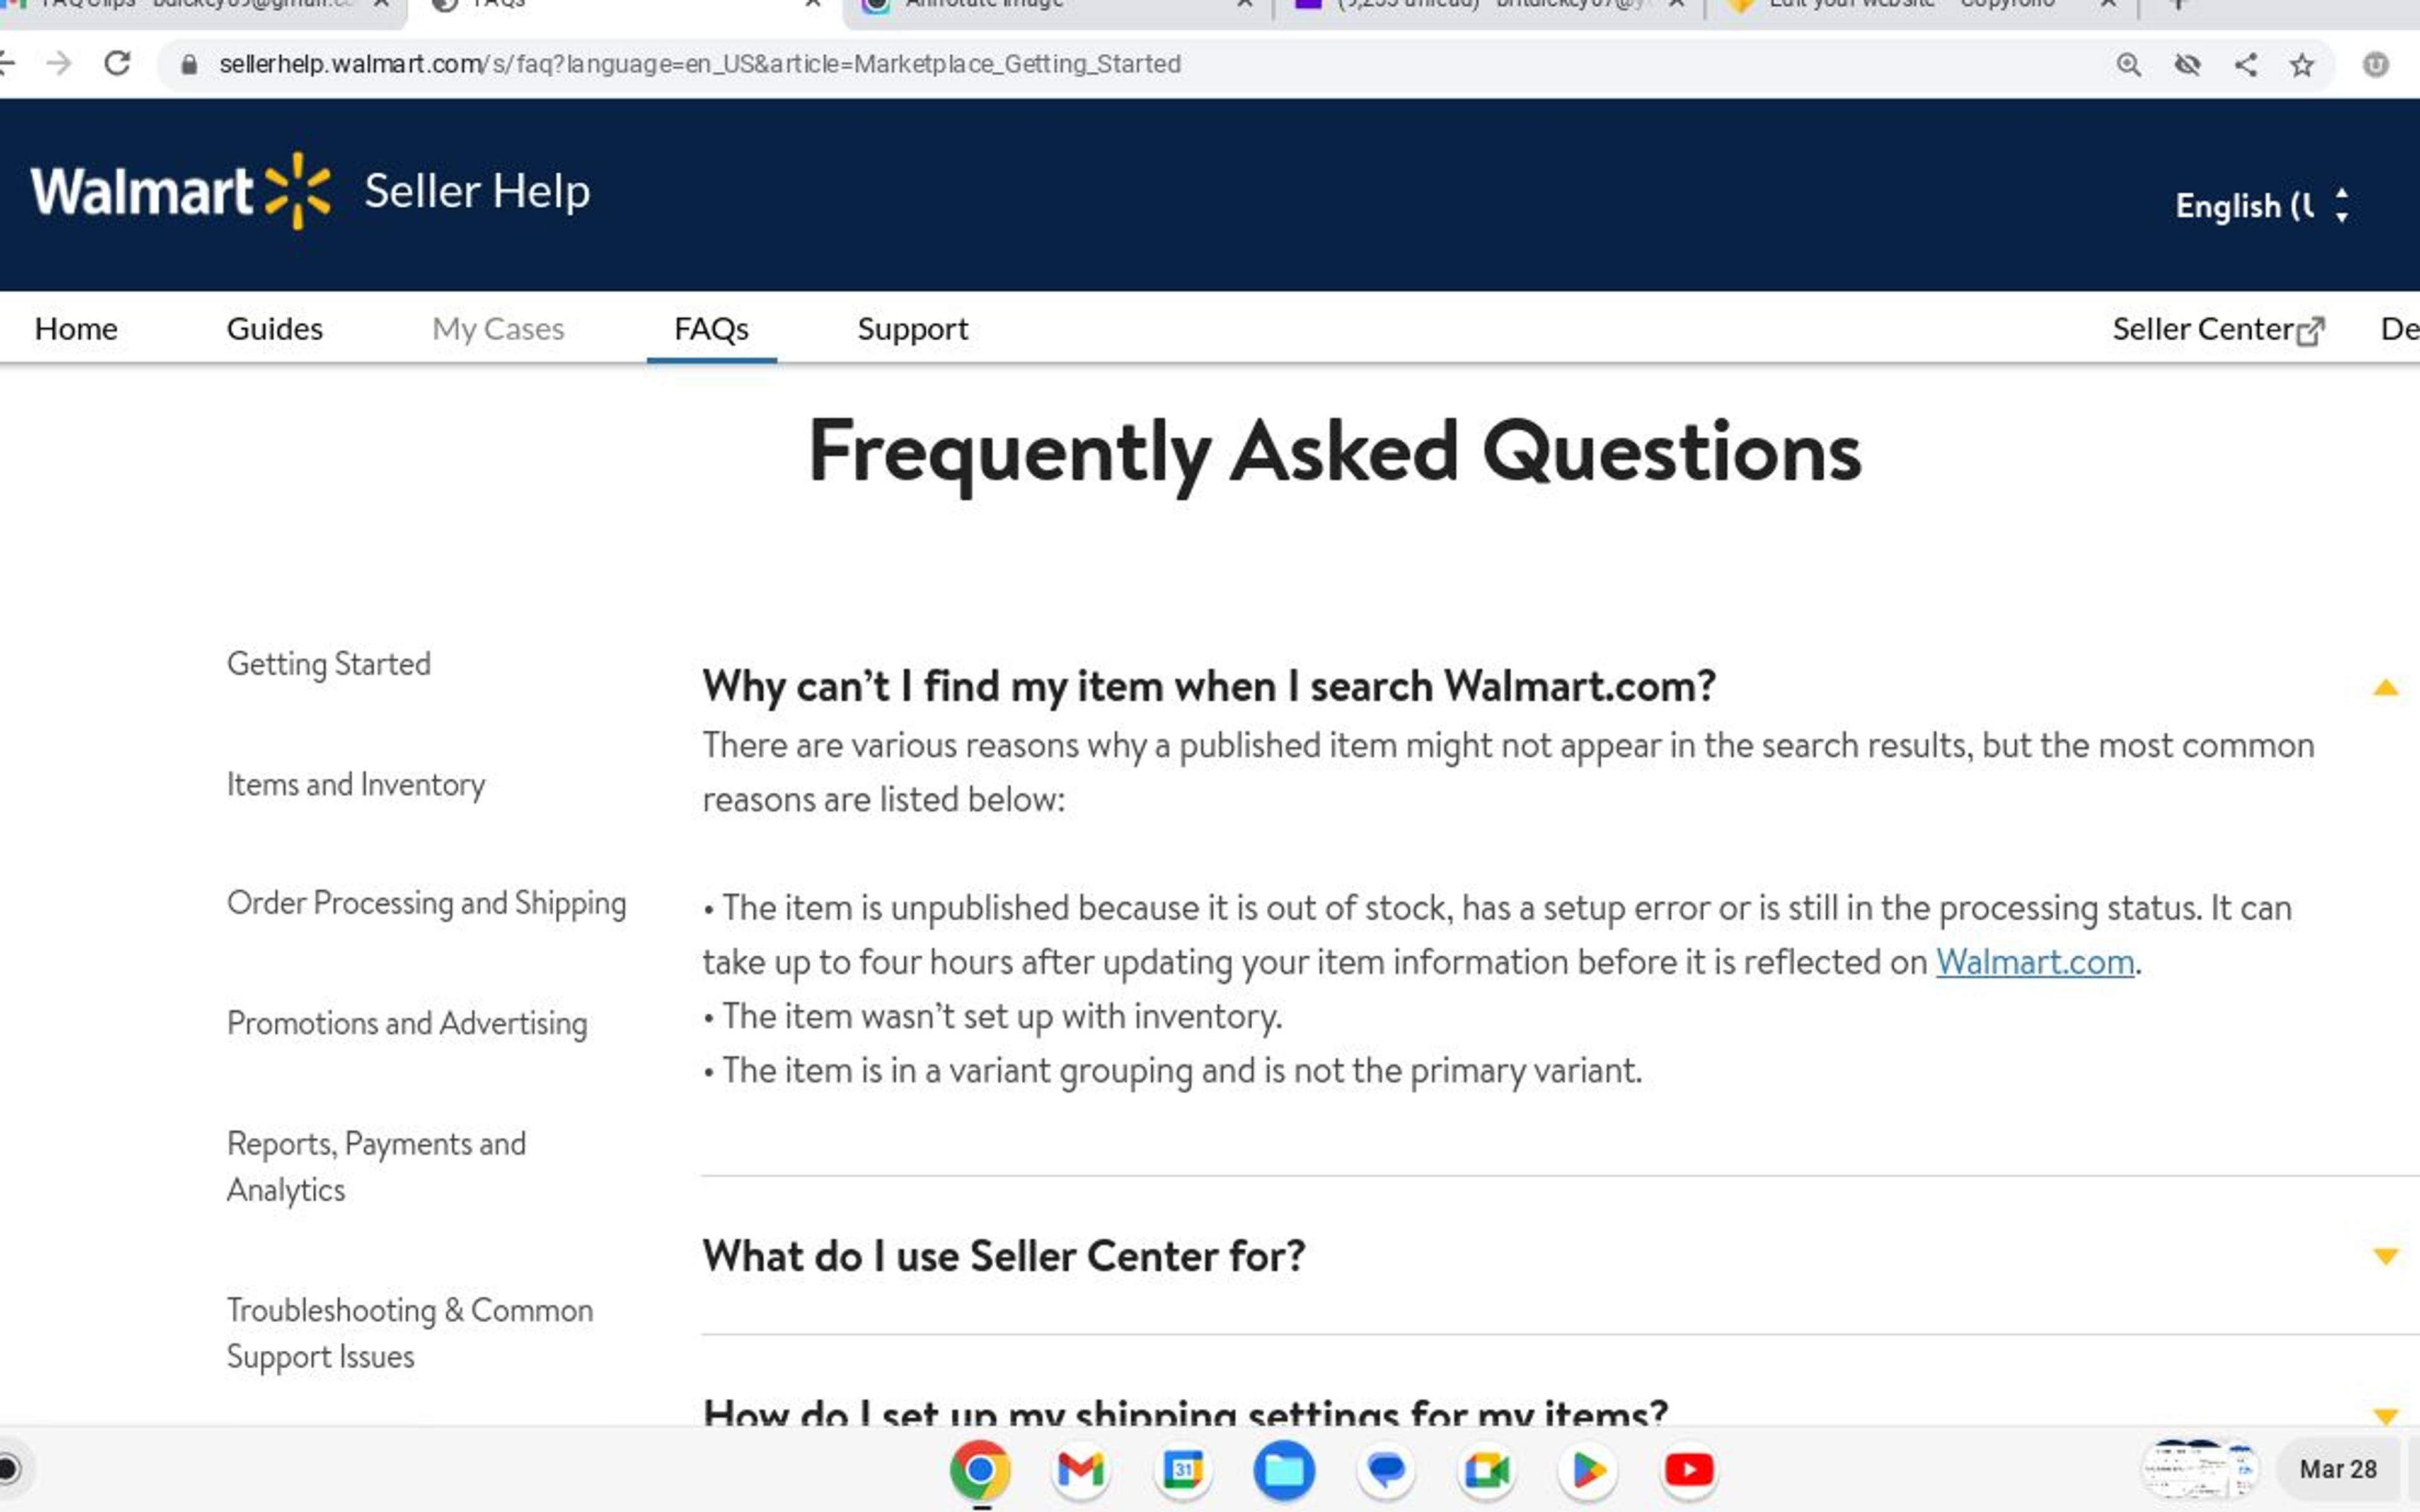Select the Getting Started category
The width and height of the screenshot is (2420, 1512).
329,664
